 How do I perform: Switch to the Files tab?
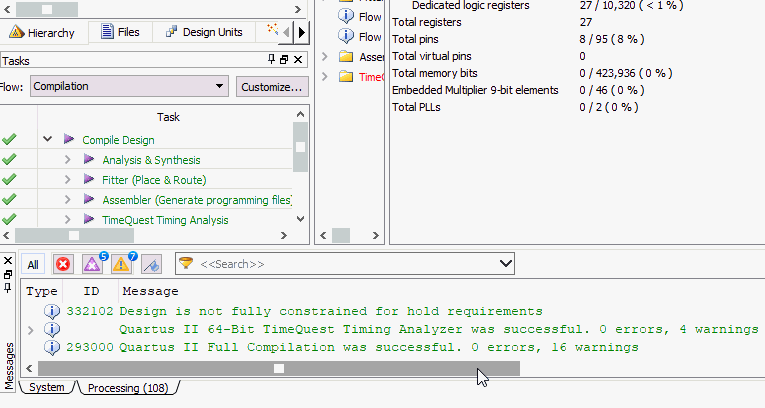point(121,32)
